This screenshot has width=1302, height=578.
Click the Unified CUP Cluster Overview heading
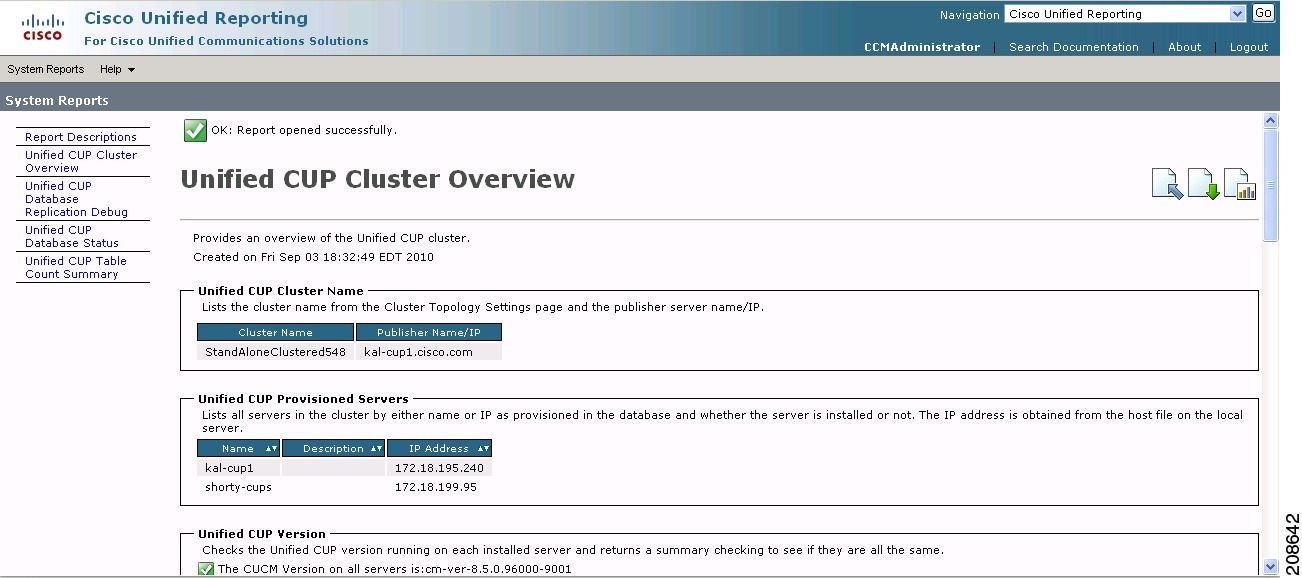click(377, 179)
